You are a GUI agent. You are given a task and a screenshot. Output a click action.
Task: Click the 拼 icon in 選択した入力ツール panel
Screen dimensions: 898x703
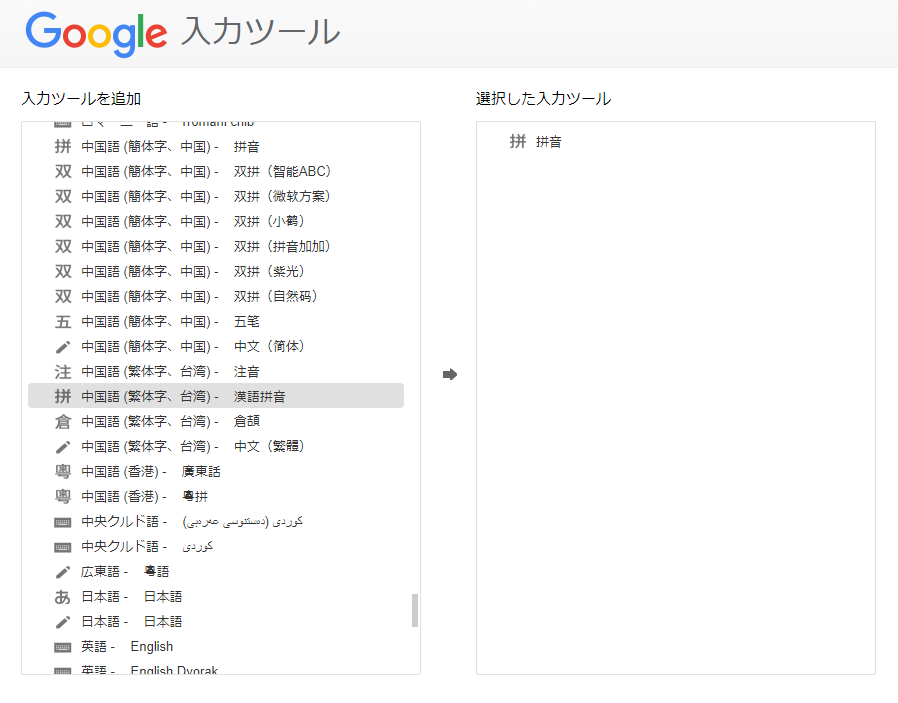point(518,141)
